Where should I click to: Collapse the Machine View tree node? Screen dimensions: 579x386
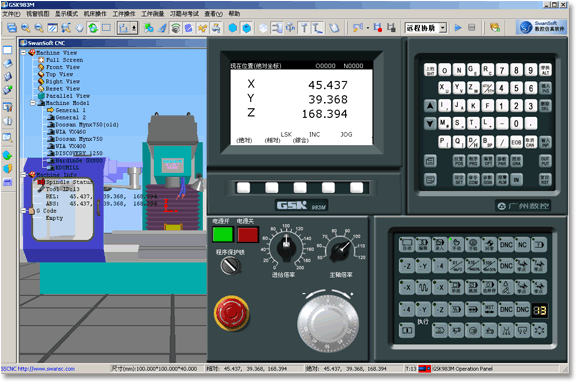(24, 53)
